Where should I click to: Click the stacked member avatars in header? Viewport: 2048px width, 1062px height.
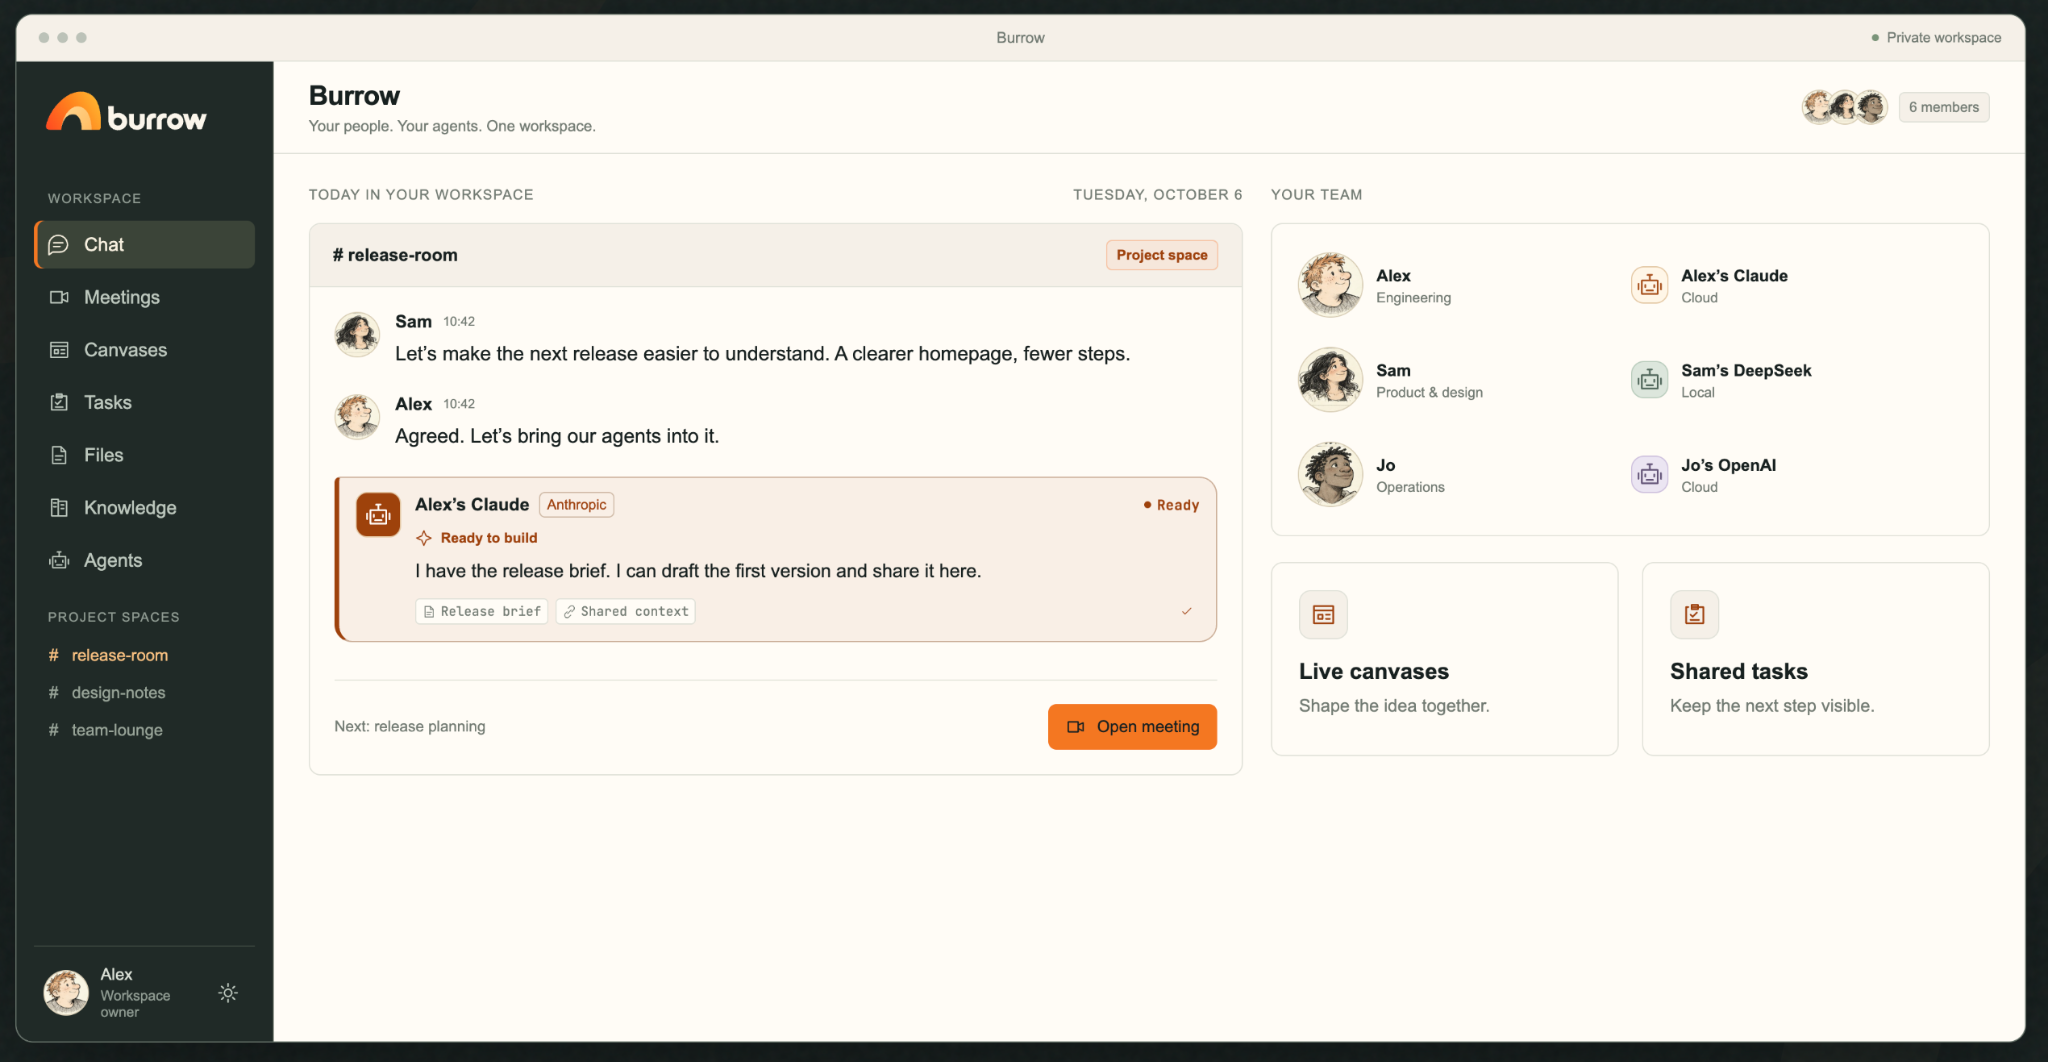pos(1844,107)
